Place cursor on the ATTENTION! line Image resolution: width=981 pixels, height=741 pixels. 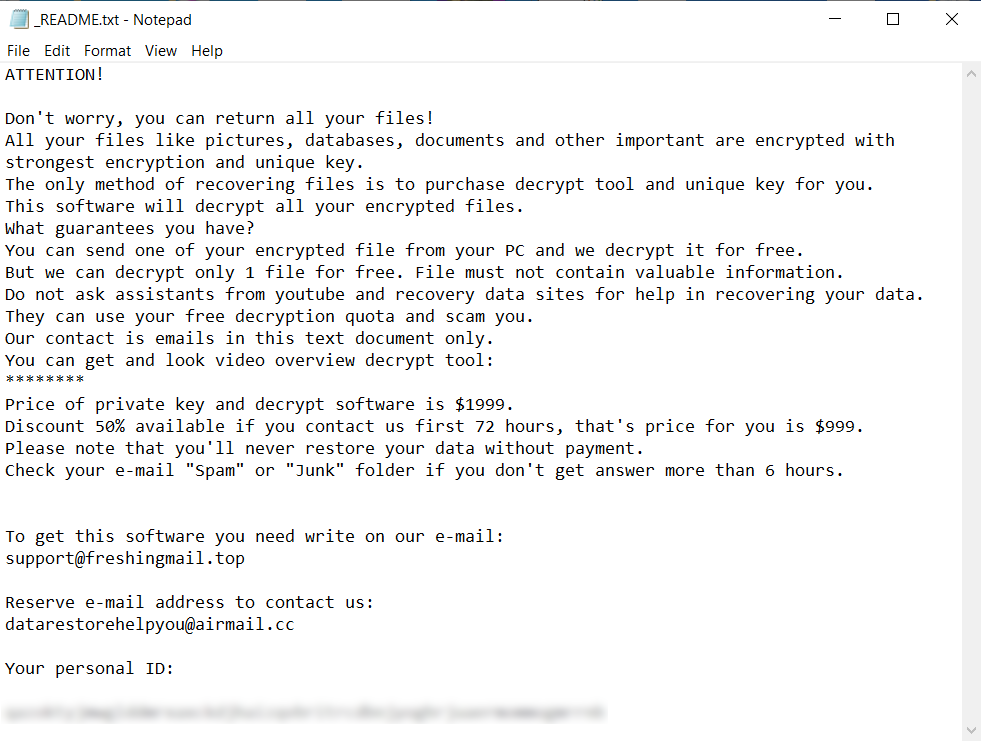click(x=55, y=74)
